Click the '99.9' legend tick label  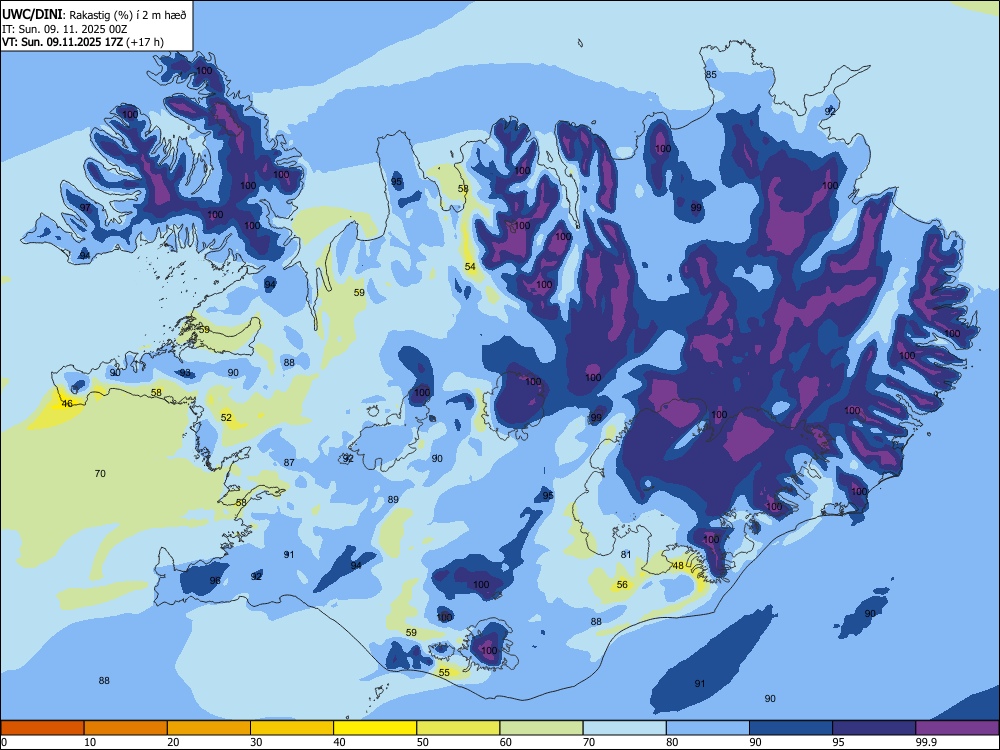926,742
